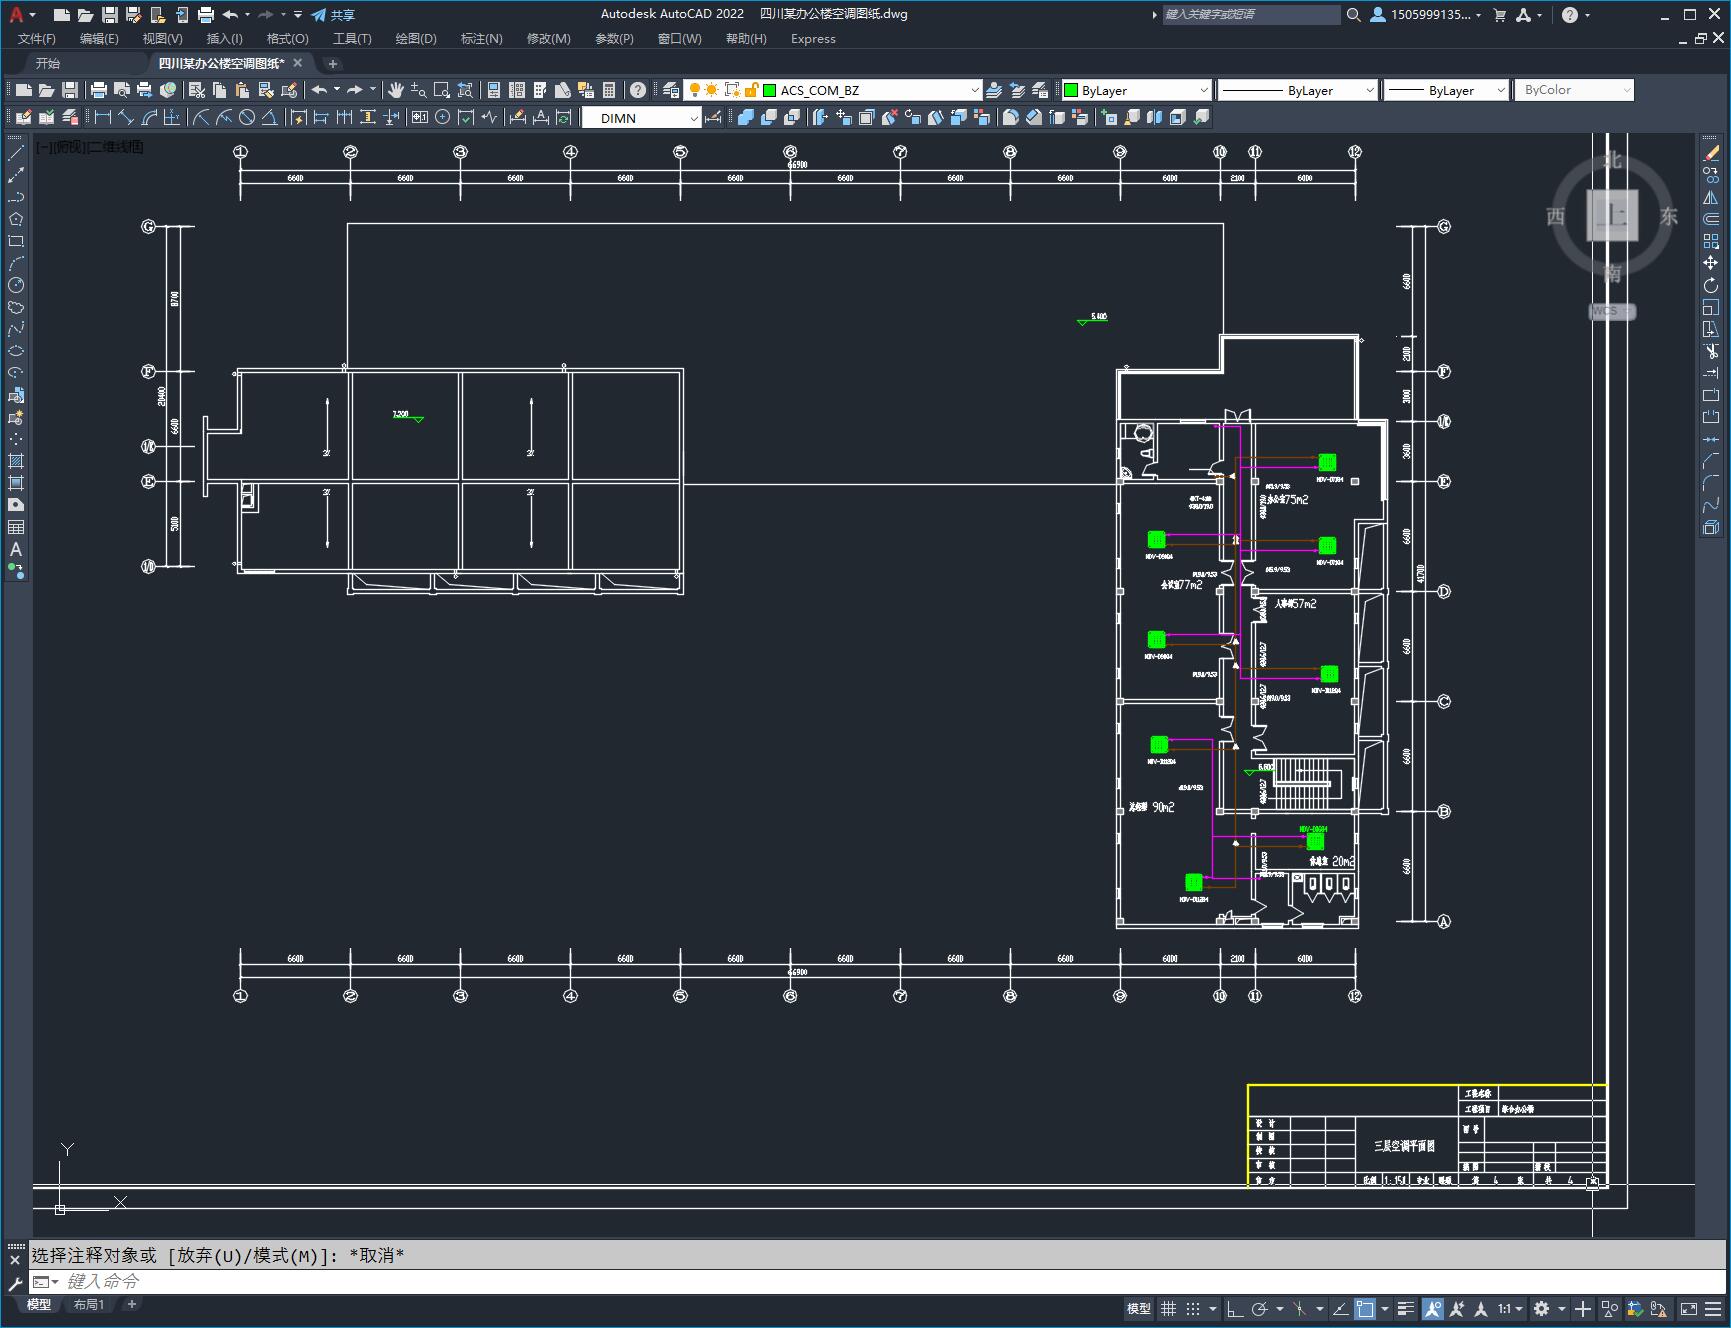Toggle ortho mode in status bar
1731x1328 pixels.
1235,1308
